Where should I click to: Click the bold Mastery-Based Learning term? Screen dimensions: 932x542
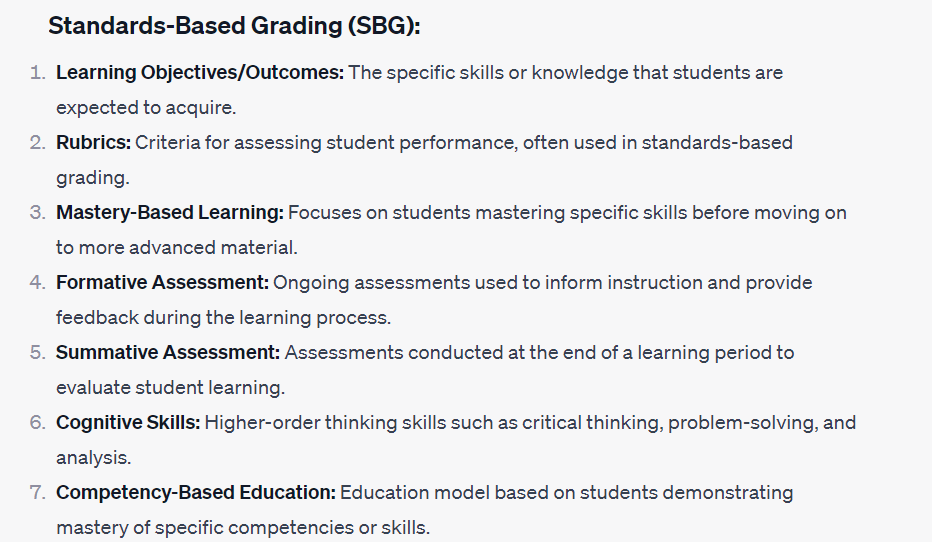click(x=170, y=213)
